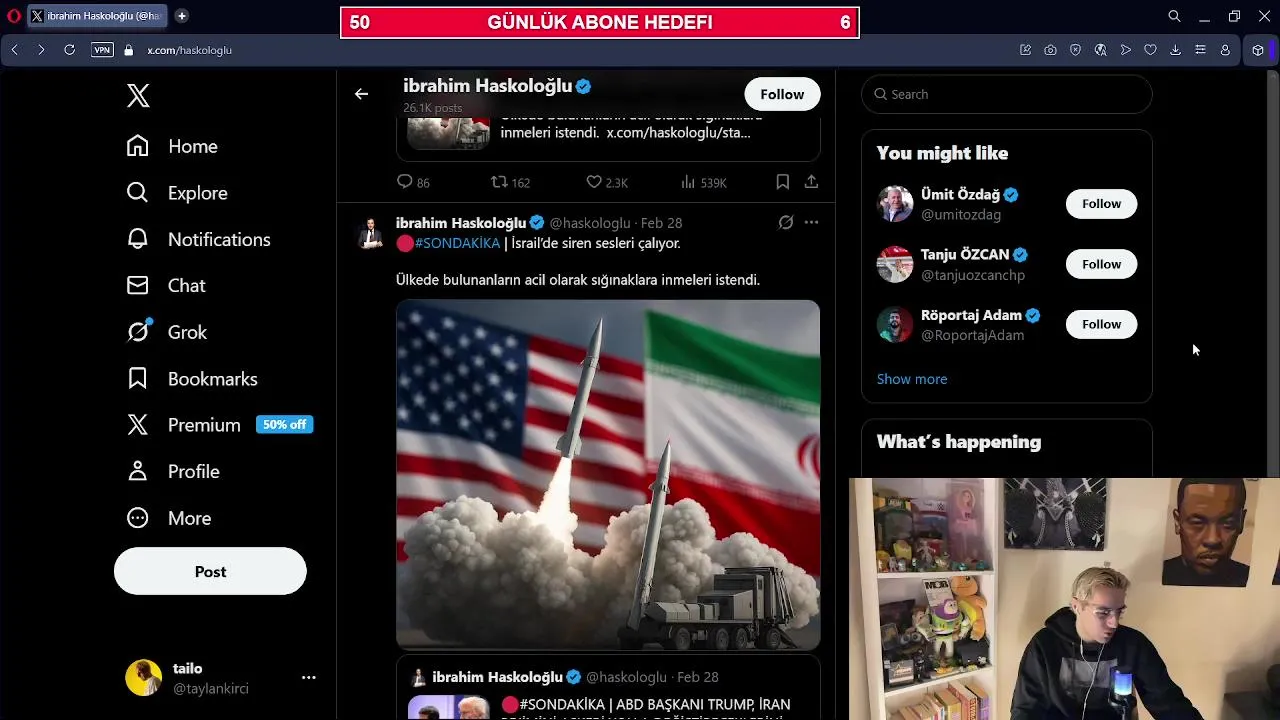The image size is (1280, 720).
Task: Open a new tab with plus
Action: click(x=181, y=16)
